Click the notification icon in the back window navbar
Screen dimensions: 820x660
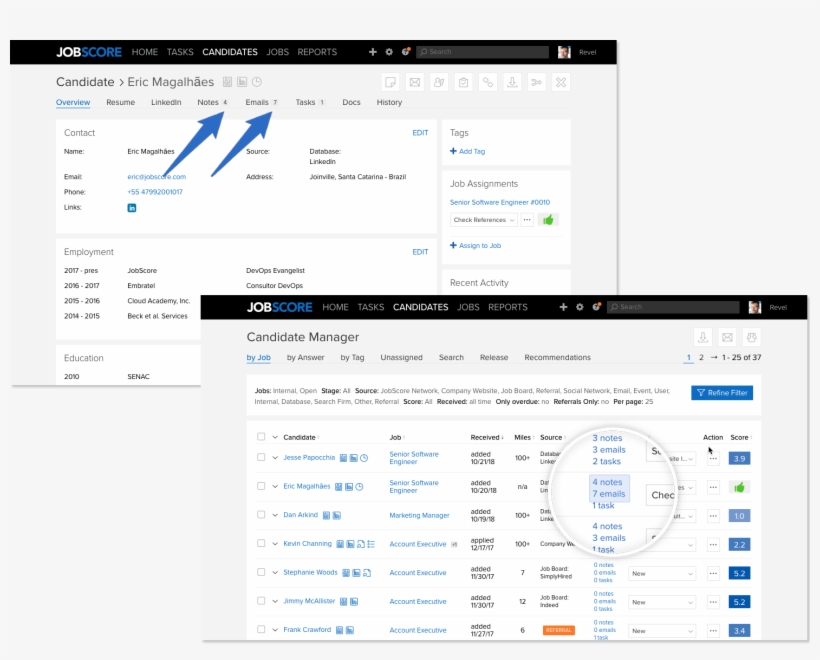(x=405, y=51)
